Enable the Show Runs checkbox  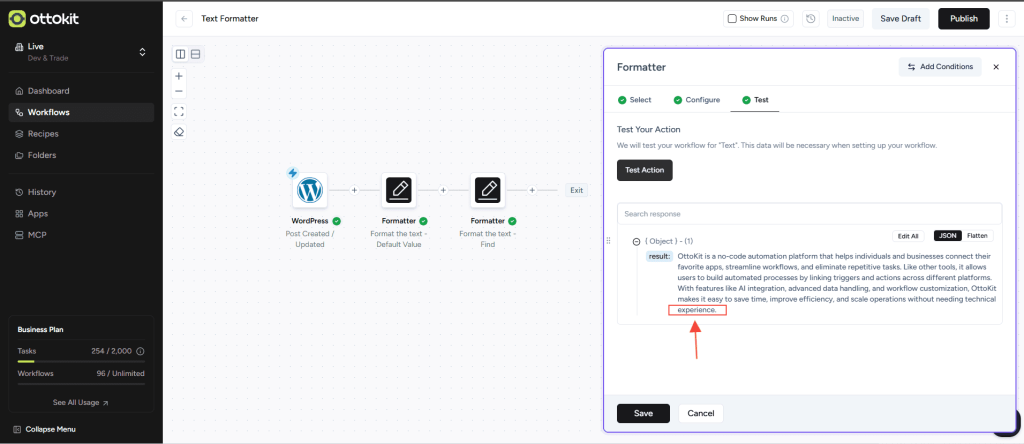coord(732,18)
